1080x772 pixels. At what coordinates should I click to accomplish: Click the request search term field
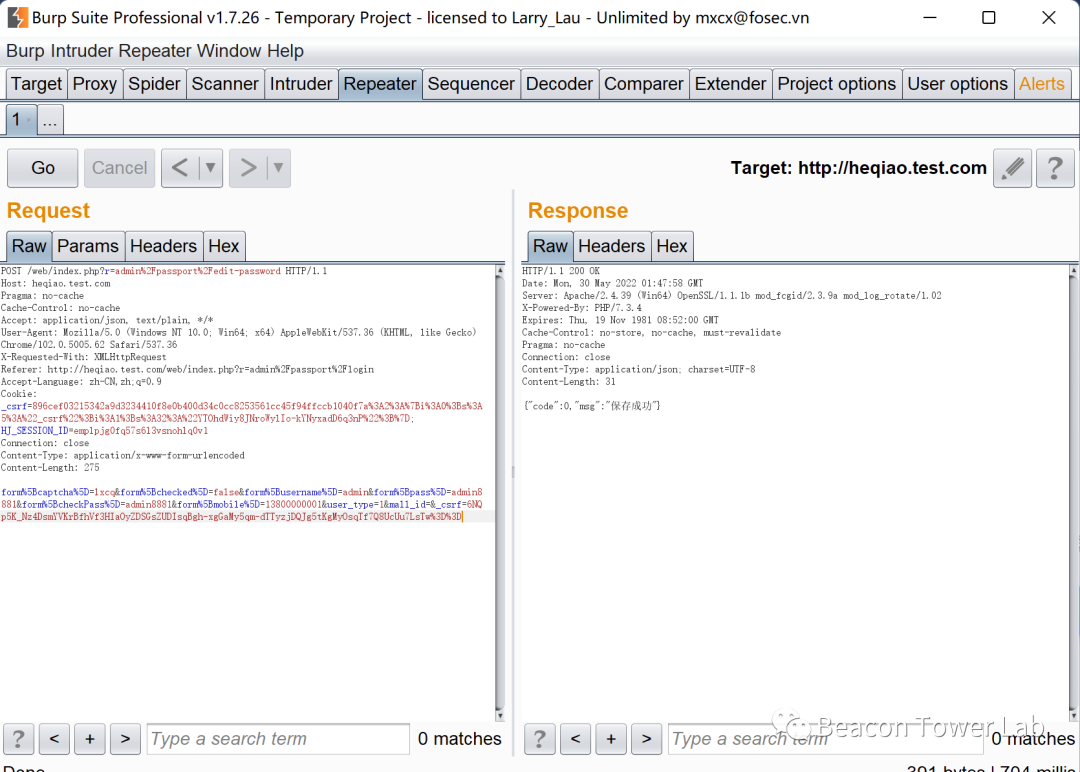(x=278, y=739)
